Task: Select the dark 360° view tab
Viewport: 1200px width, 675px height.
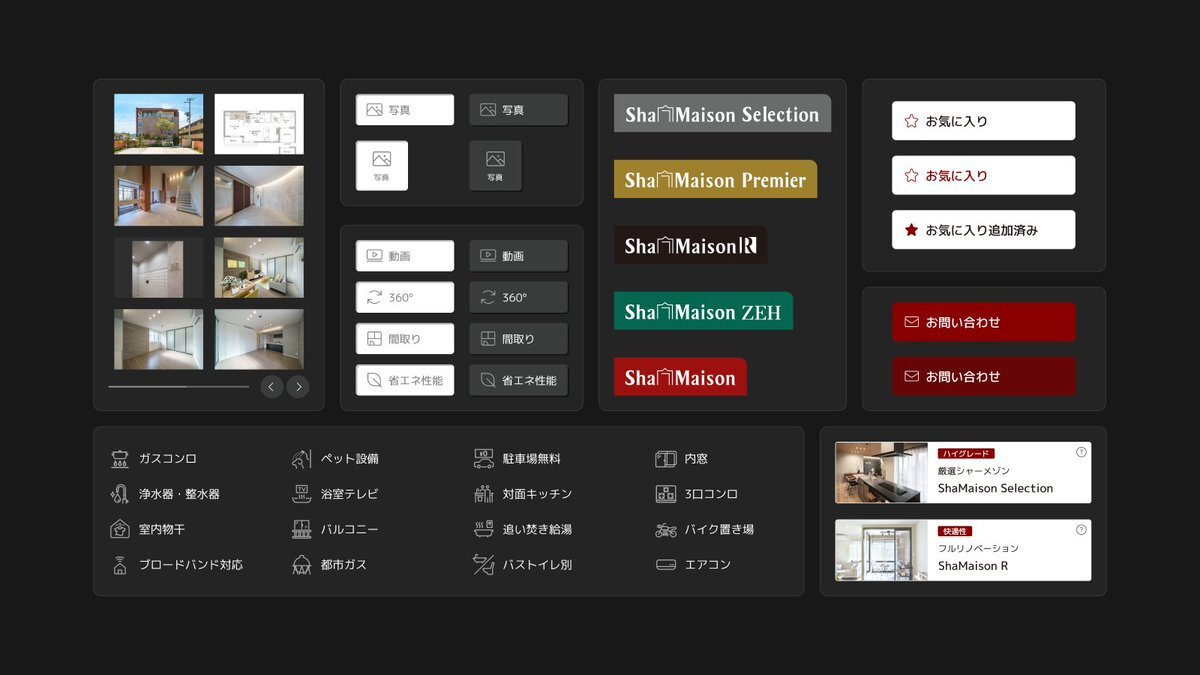Action: [518, 297]
